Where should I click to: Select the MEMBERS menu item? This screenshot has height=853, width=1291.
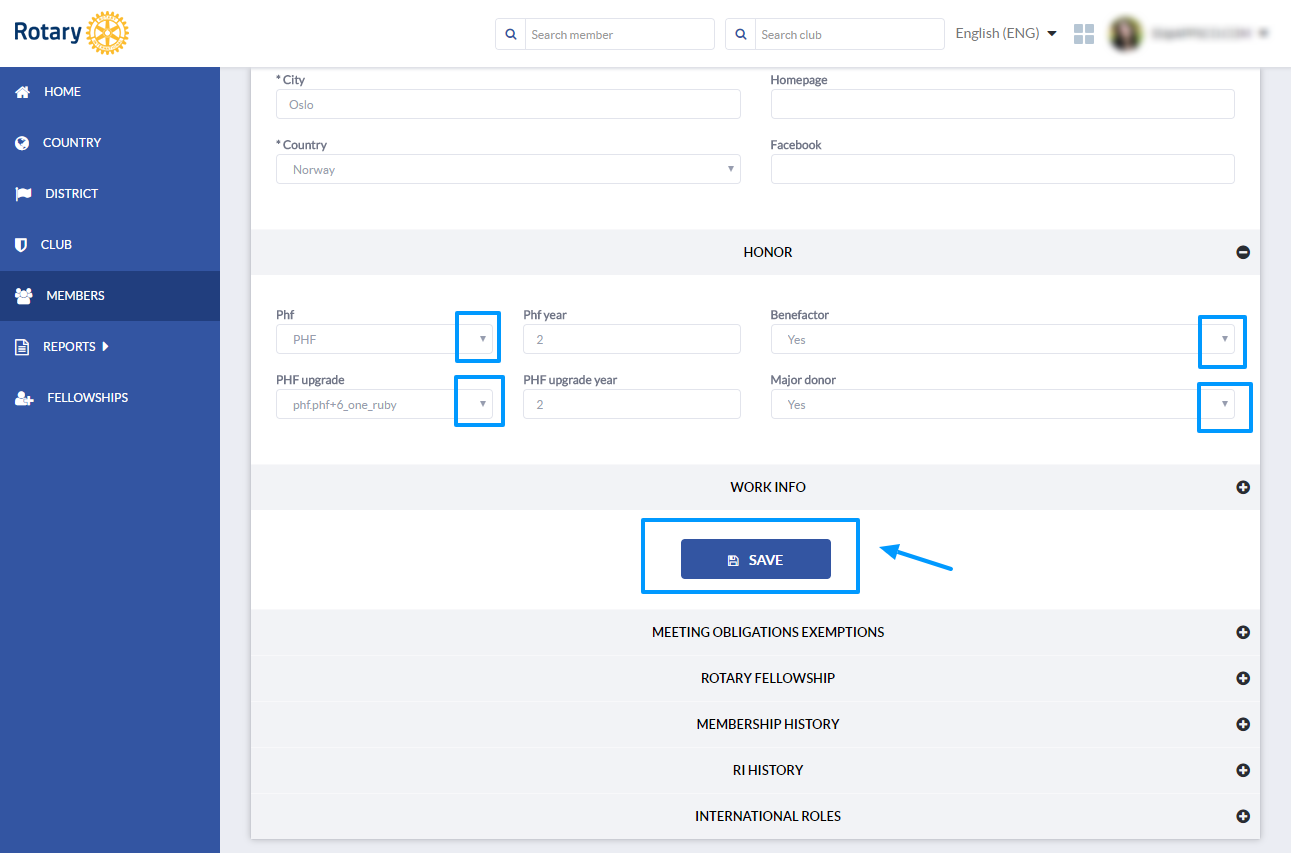(110, 296)
